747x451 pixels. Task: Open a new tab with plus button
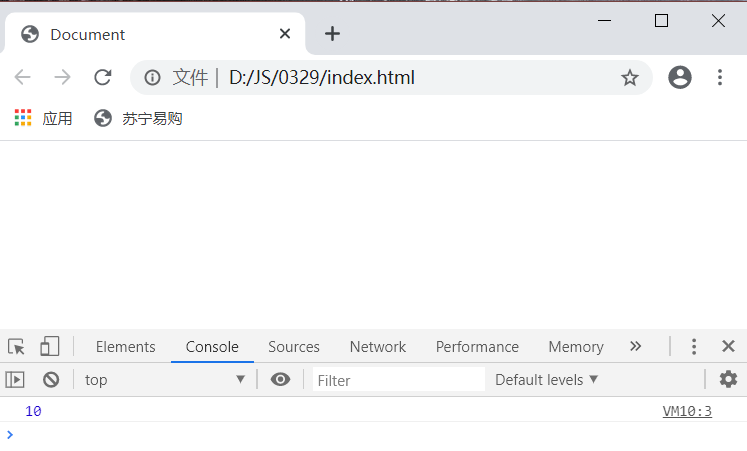tap(332, 34)
